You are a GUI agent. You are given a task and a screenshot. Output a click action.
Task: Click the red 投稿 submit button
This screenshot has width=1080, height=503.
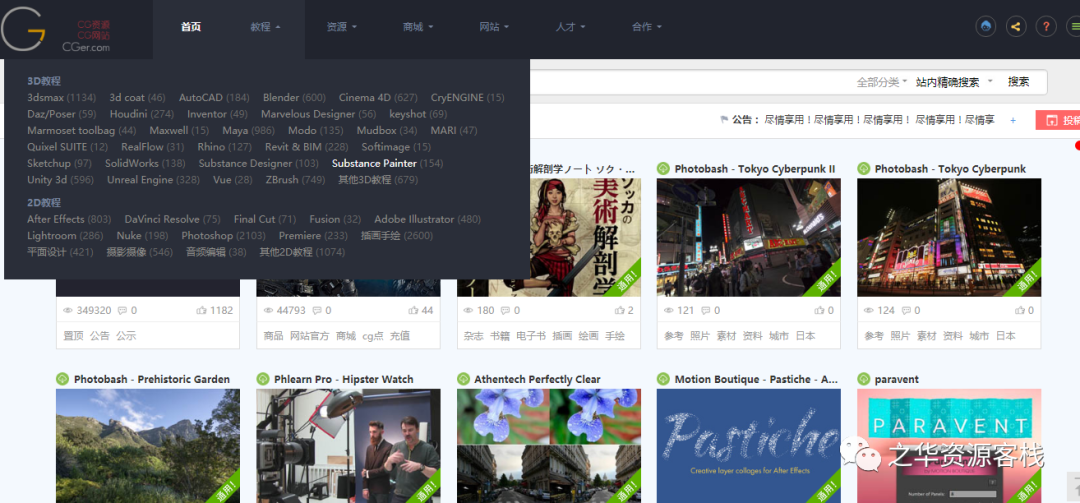[1060, 120]
